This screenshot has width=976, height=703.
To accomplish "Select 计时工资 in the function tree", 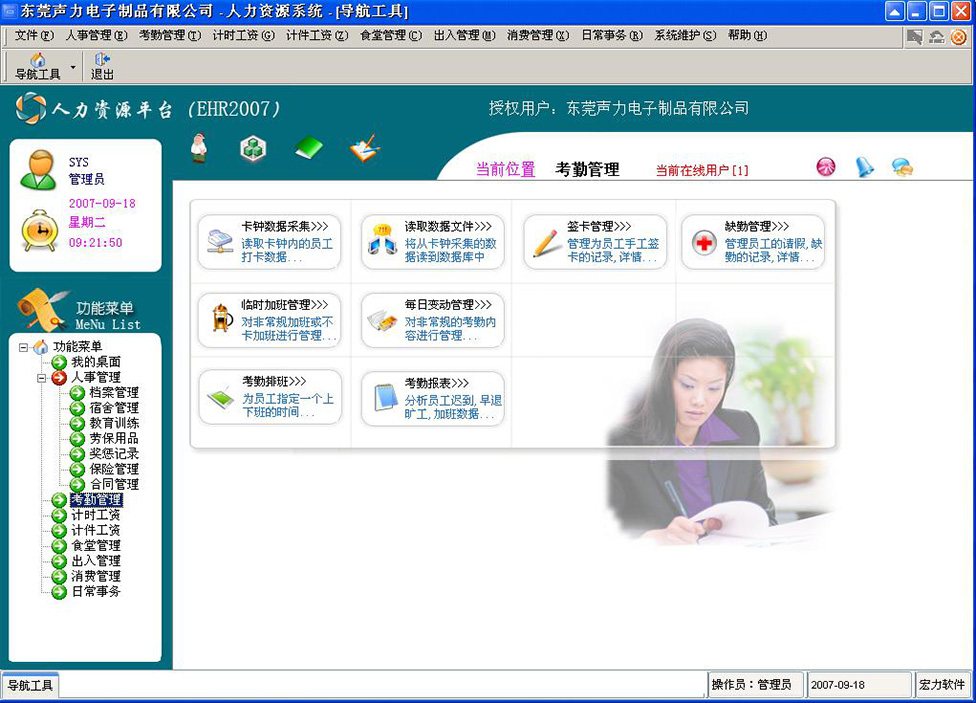I will tap(95, 515).
